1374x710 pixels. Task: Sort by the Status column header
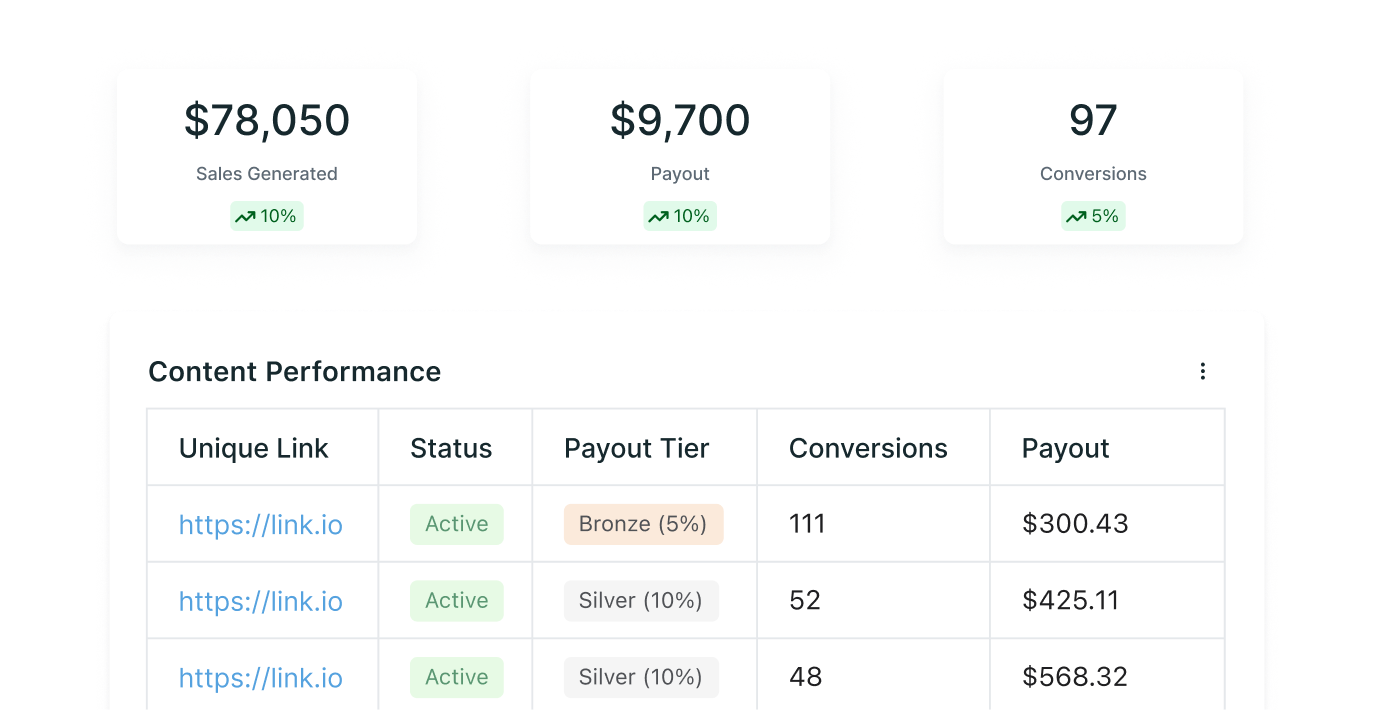coord(451,449)
